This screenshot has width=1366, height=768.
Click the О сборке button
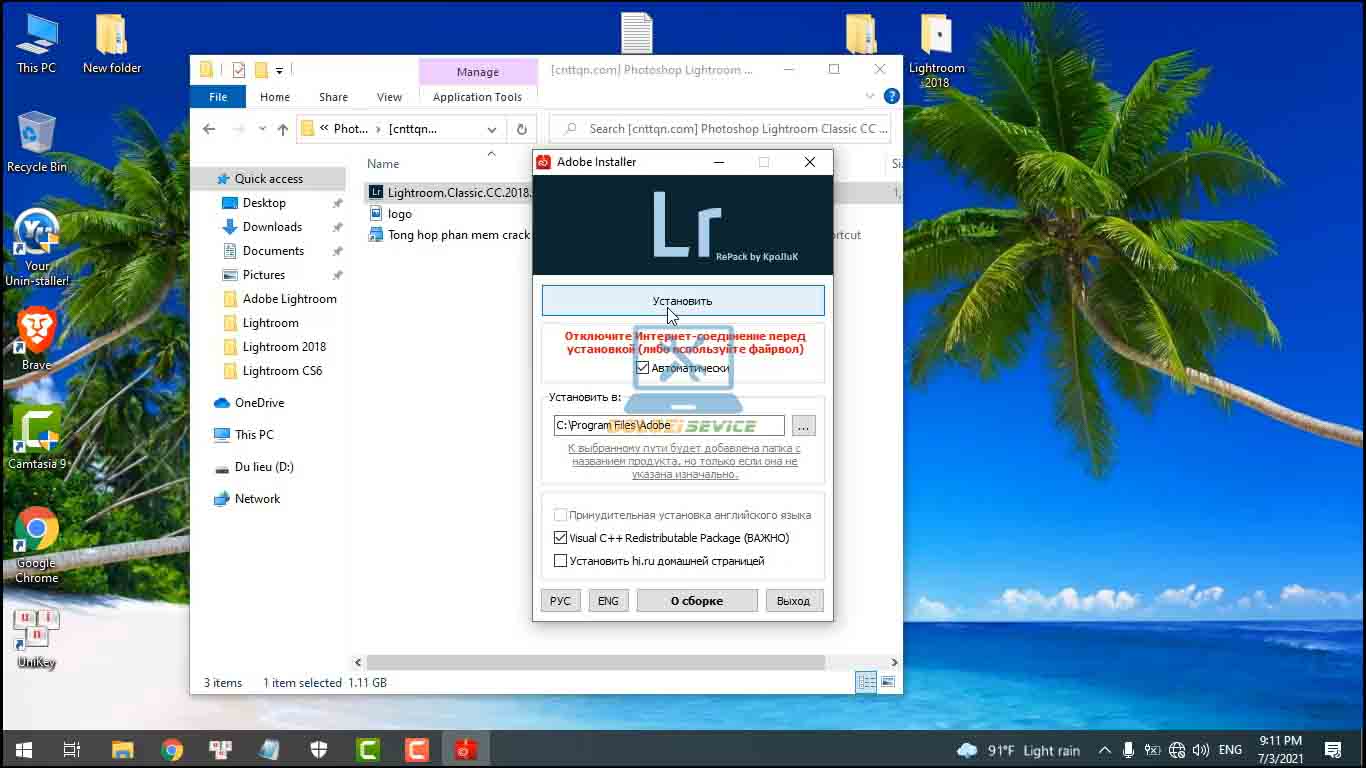(696, 600)
